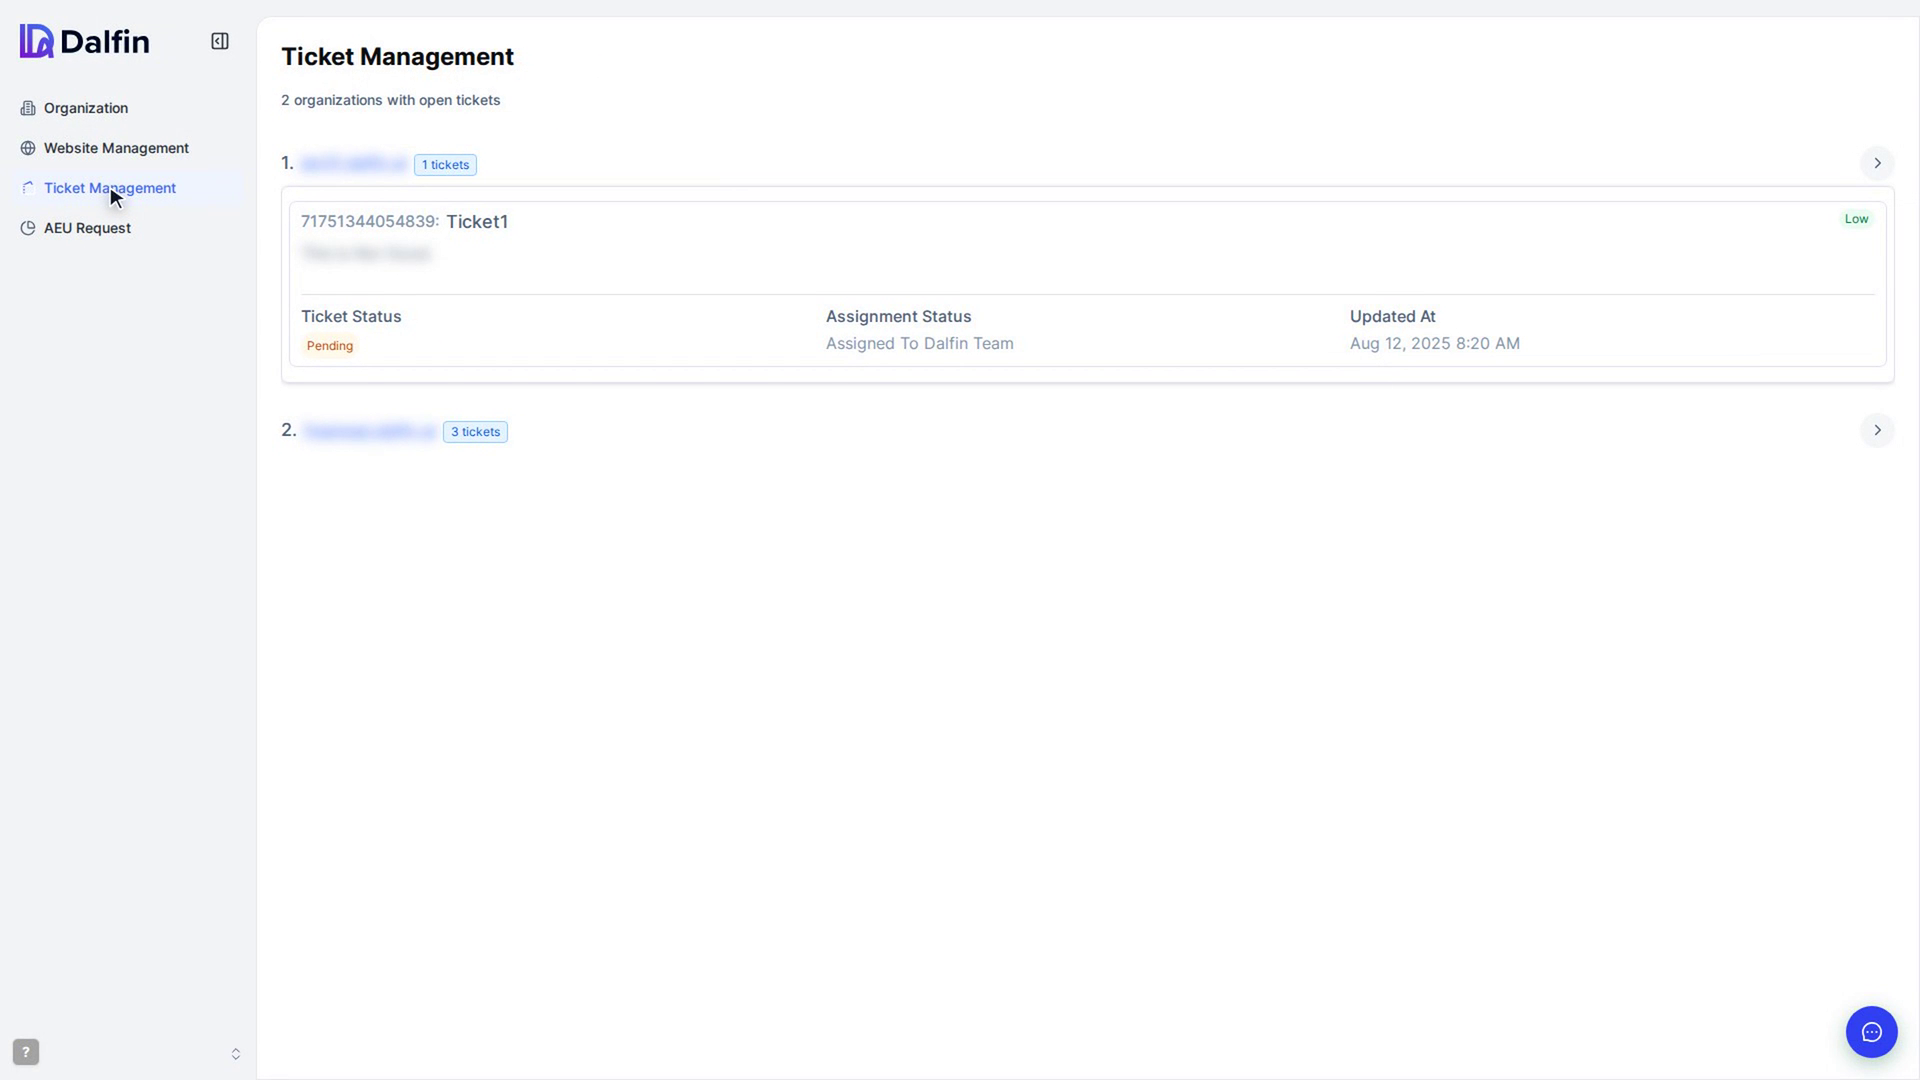The height and width of the screenshot is (1080, 1920).
Task: Click the 'Updated At' label
Action: pyautogui.click(x=1392, y=316)
